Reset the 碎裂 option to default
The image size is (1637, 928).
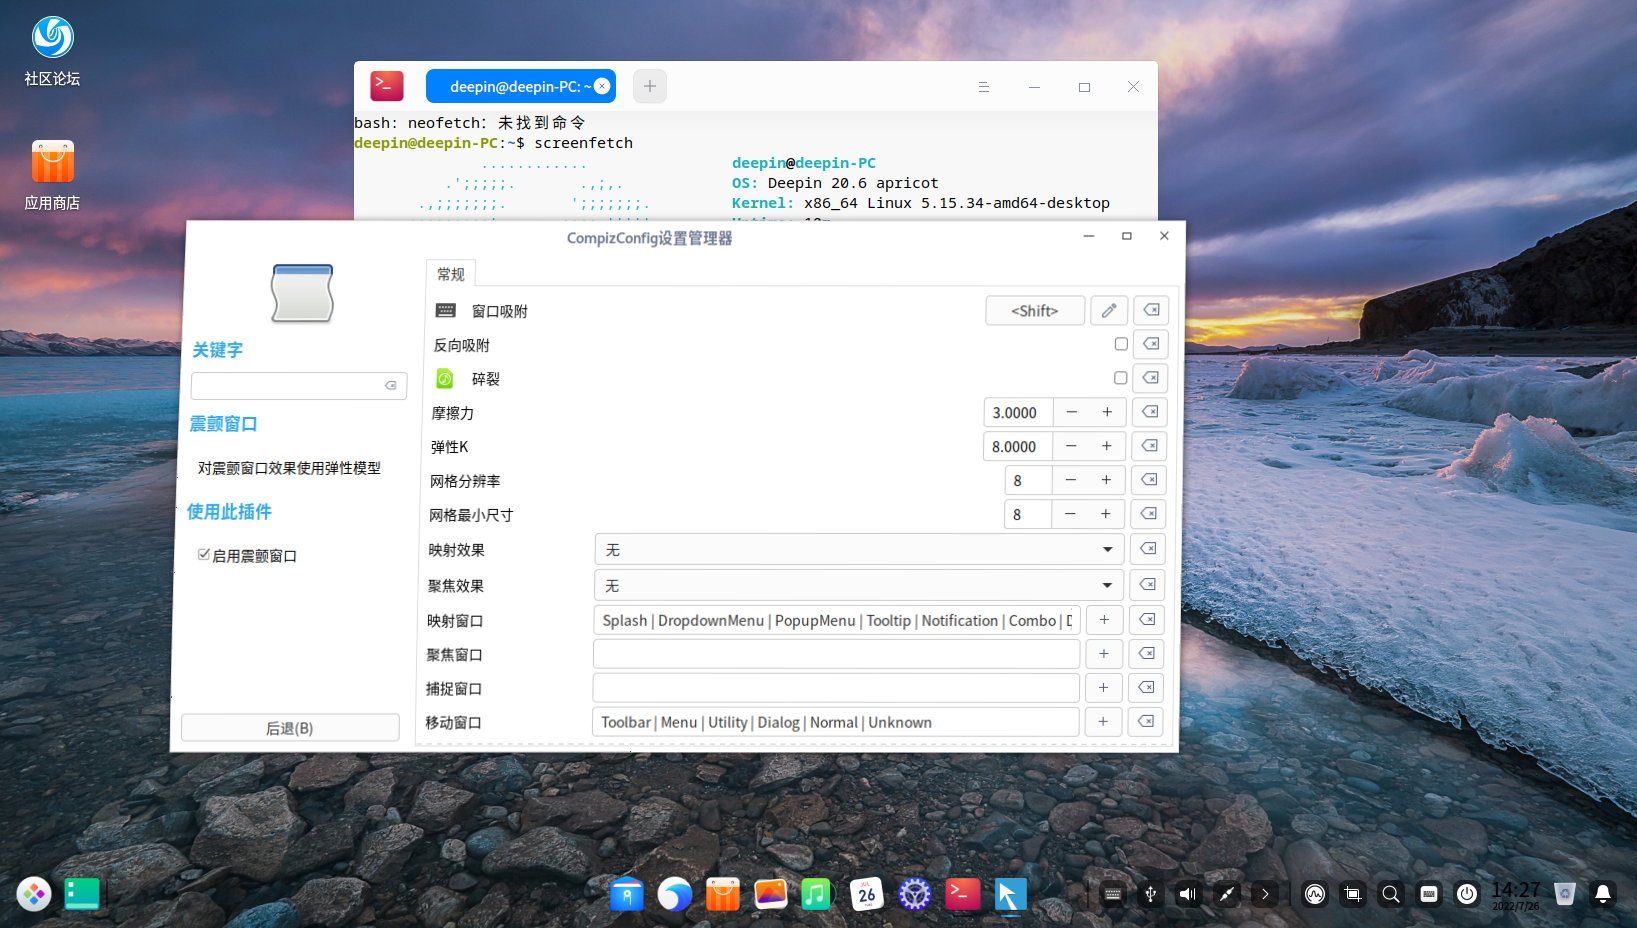[x=1150, y=378]
